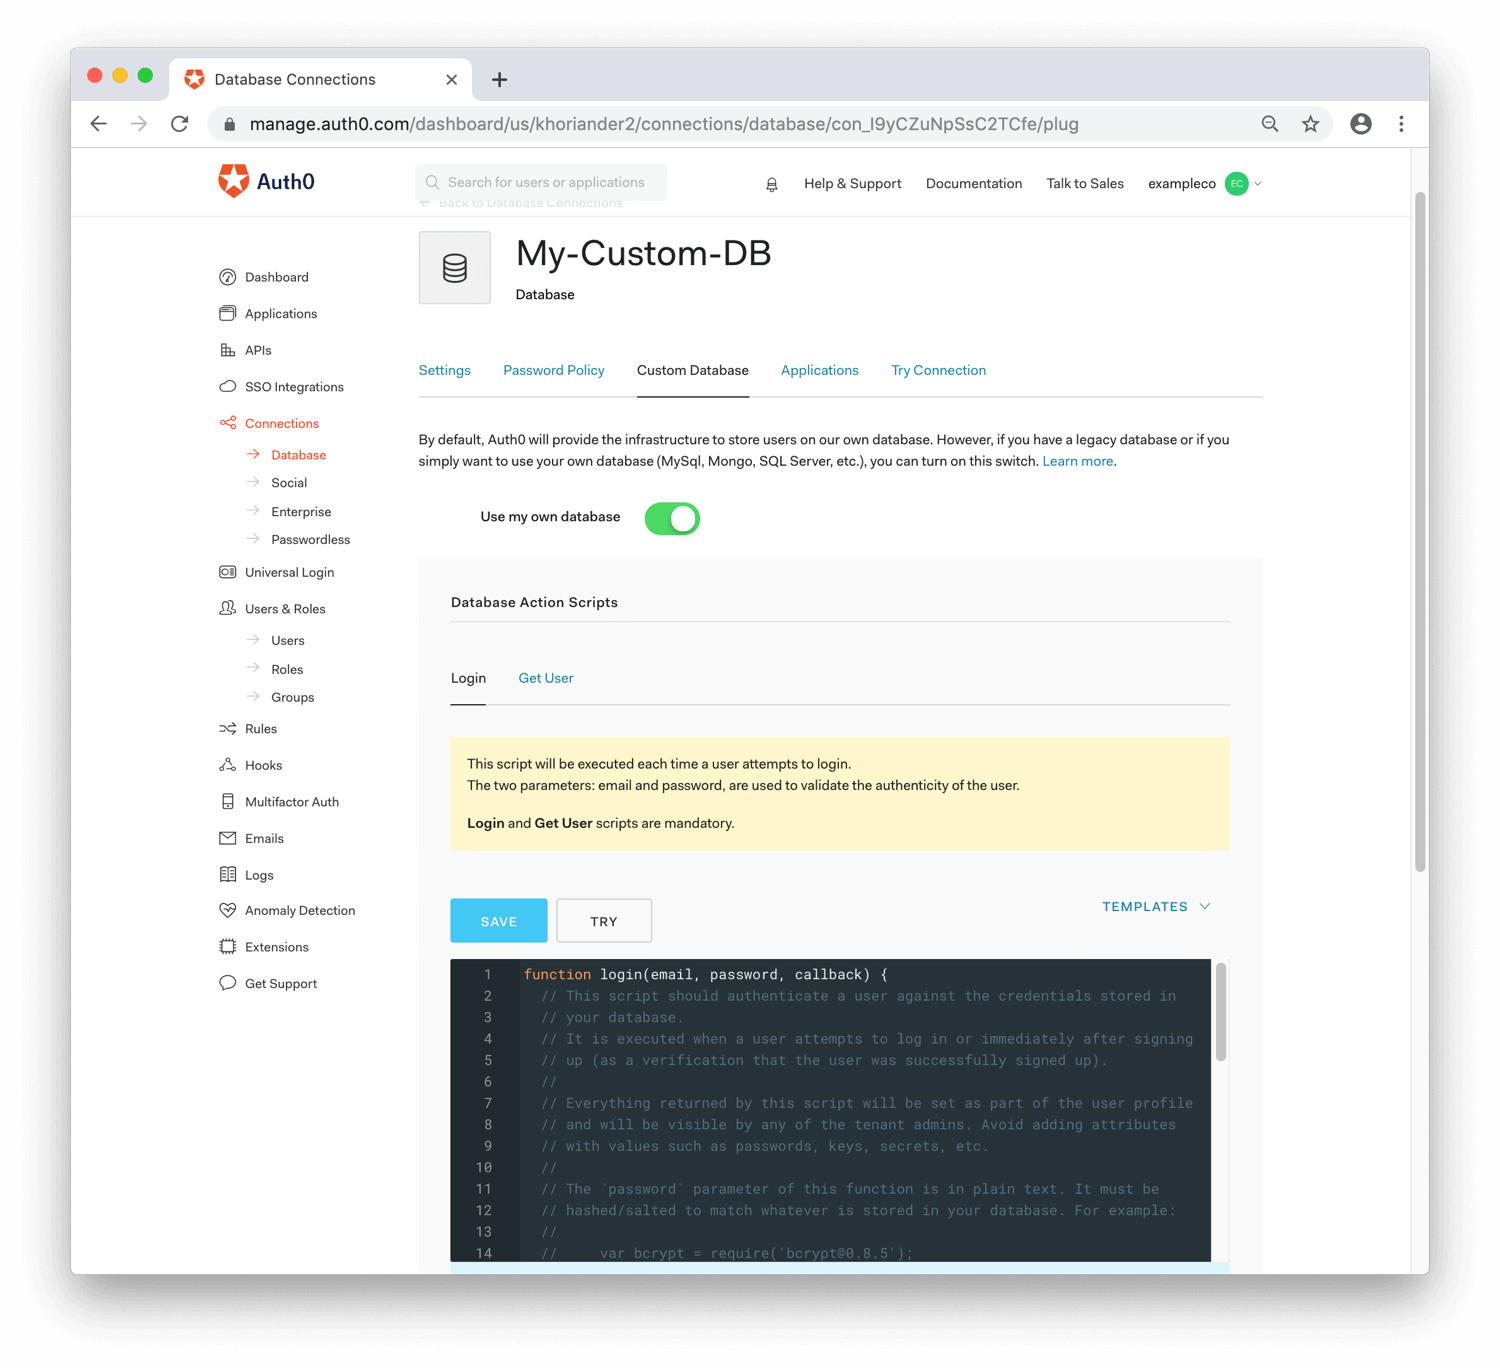This screenshot has height=1368, width=1500.
Task: Click the users or applications search field
Action: pos(541,182)
